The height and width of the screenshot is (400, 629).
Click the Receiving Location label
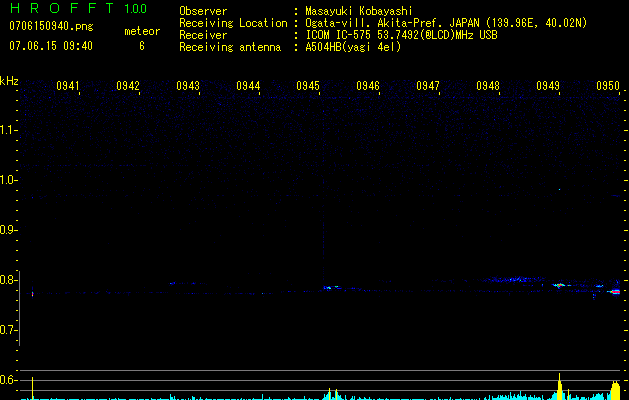tap(233, 23)
